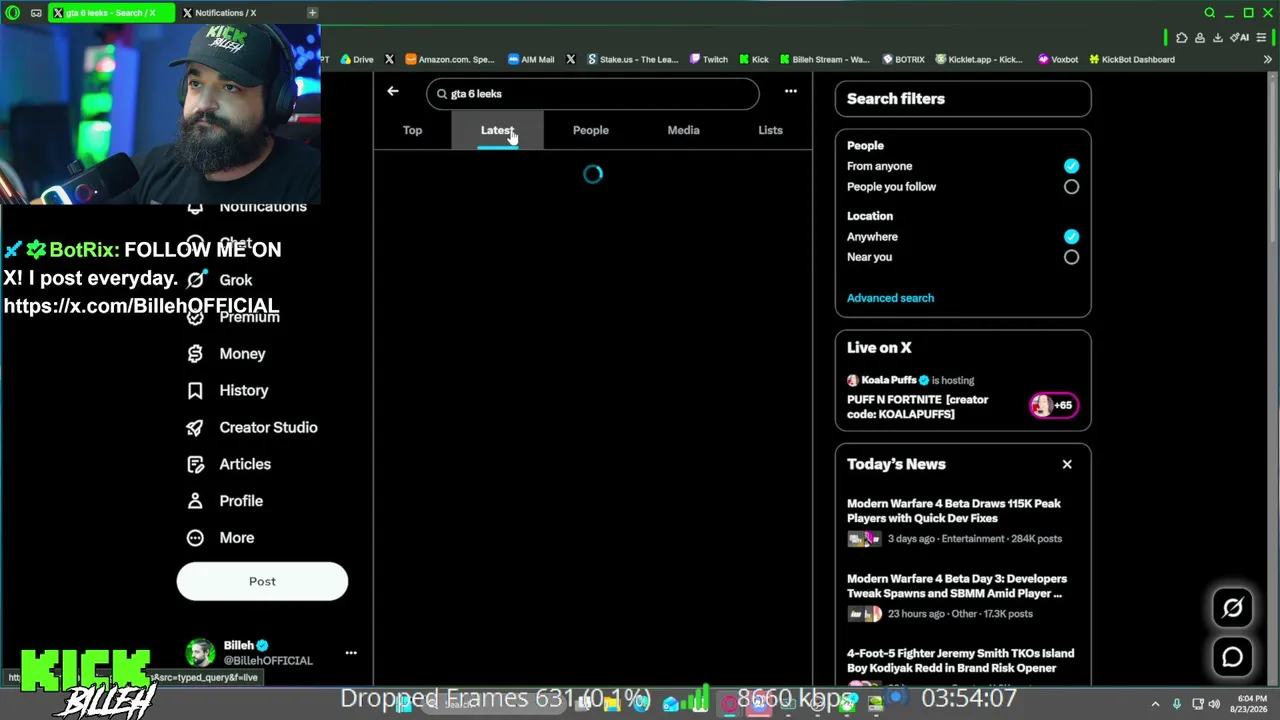Click the Grok icon in the sidebar

pos(195,280)
